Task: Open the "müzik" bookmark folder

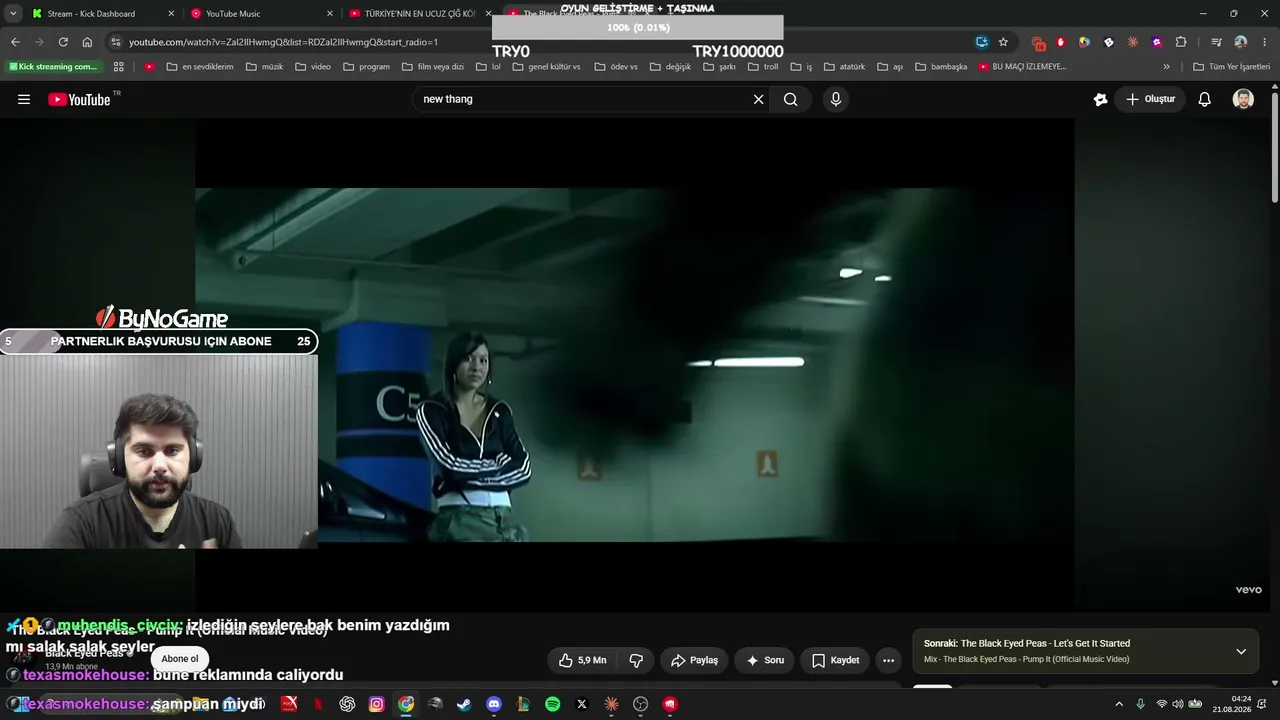Action: [x=265, y=67]
